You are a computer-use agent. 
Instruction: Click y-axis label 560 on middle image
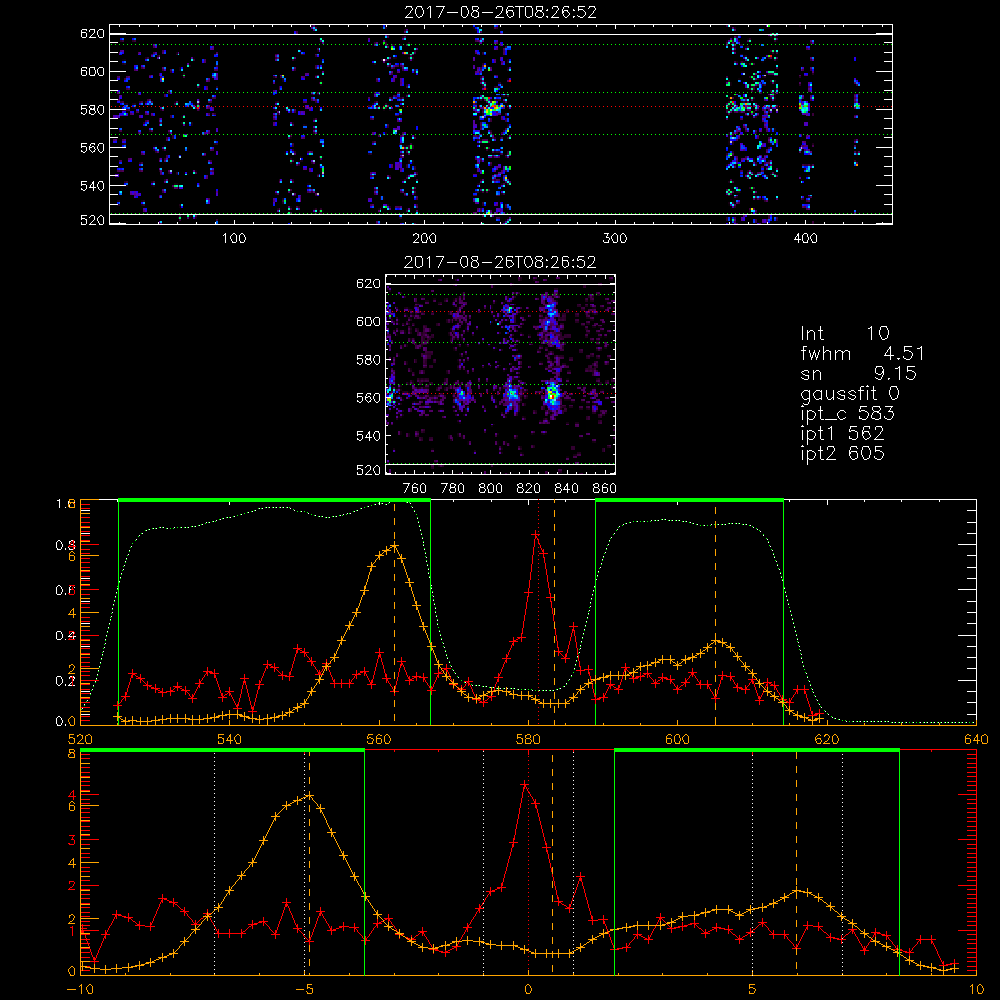[x=368, y=398]
